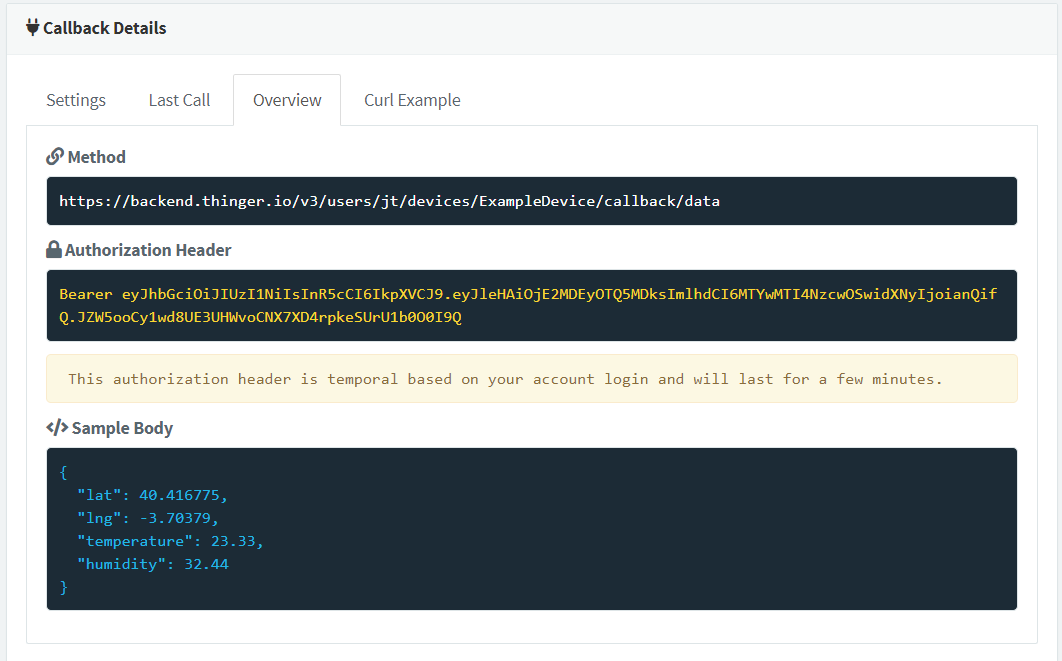The image size is (1062, 661).
Task: Click the Callback Details heading
Action: click(105, 28)
